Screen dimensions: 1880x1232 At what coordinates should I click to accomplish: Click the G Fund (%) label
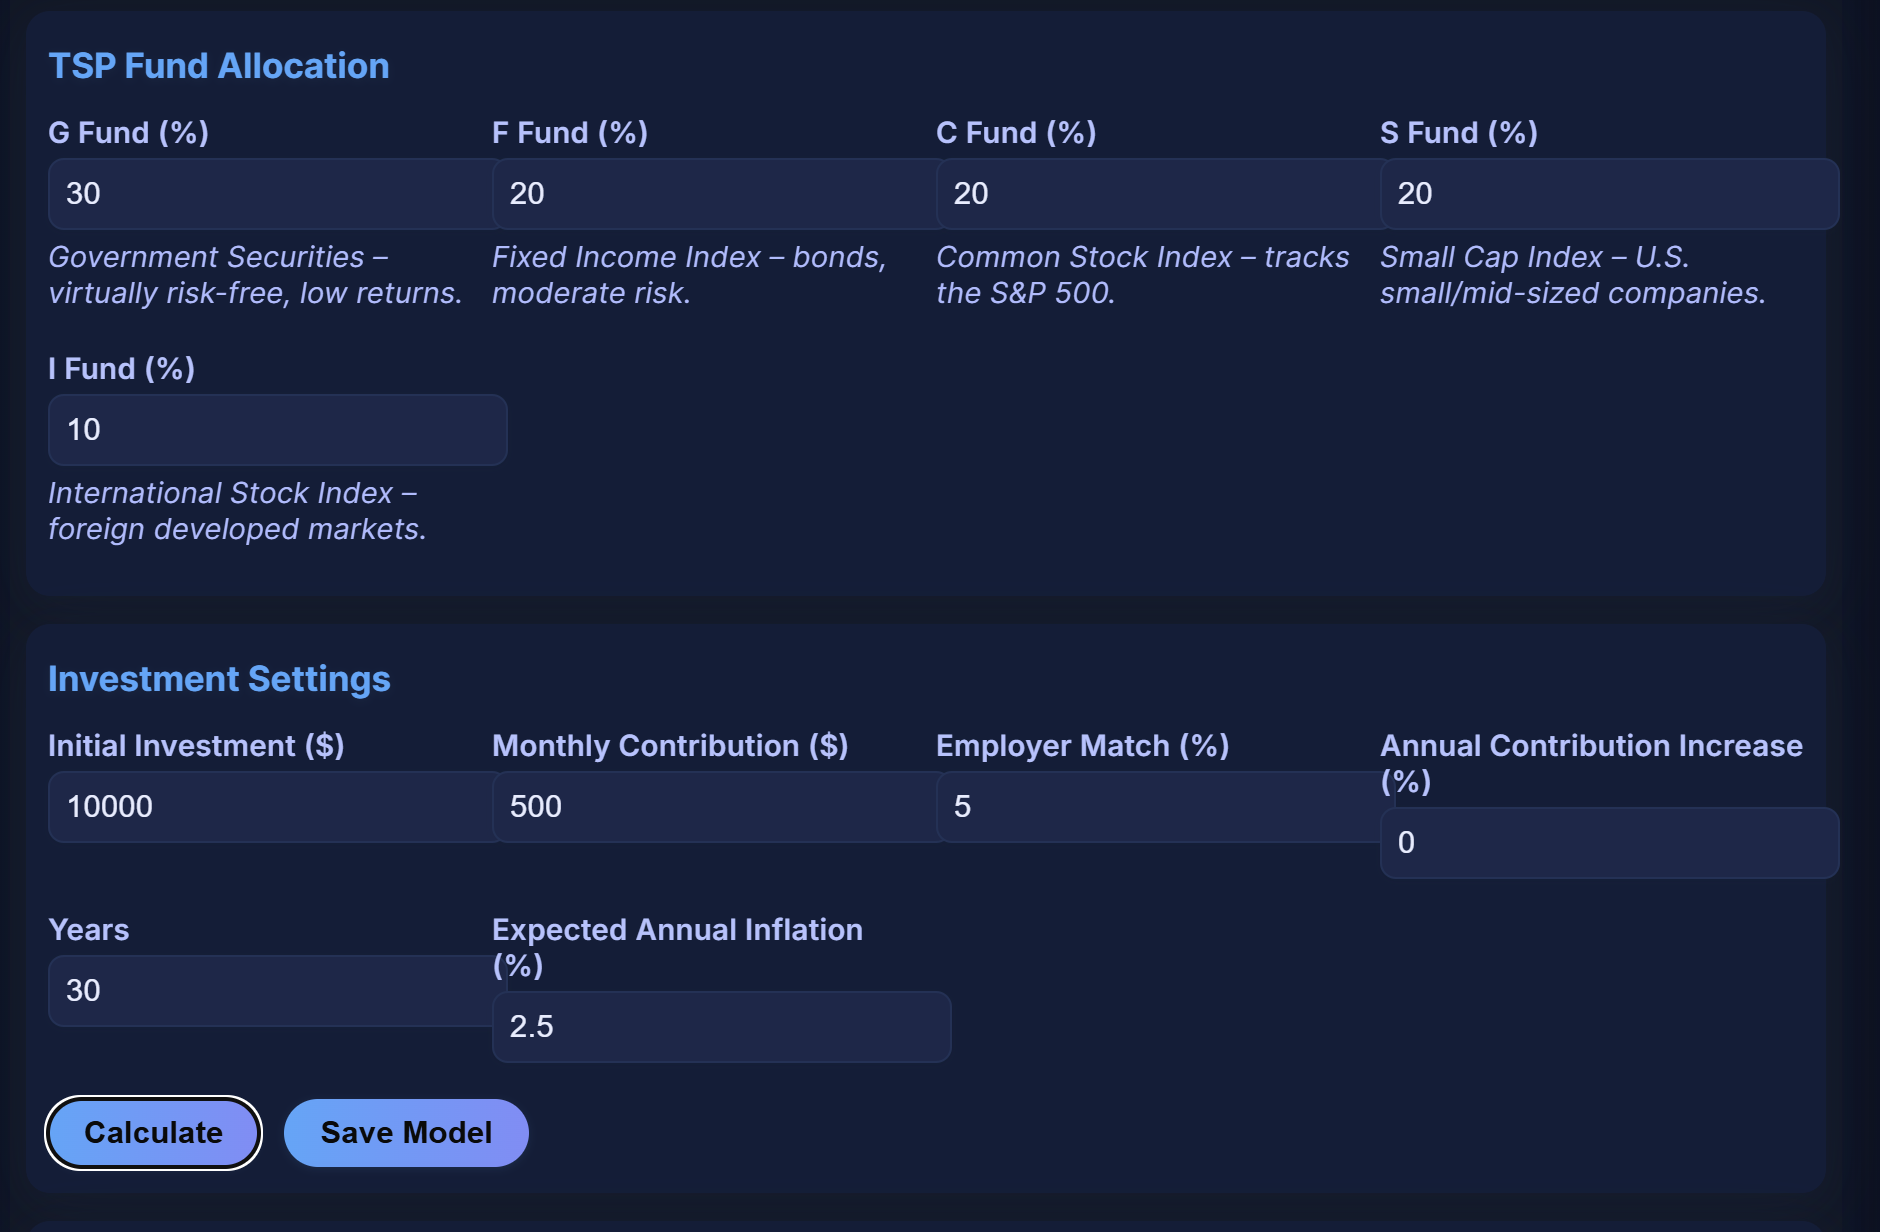128,133
